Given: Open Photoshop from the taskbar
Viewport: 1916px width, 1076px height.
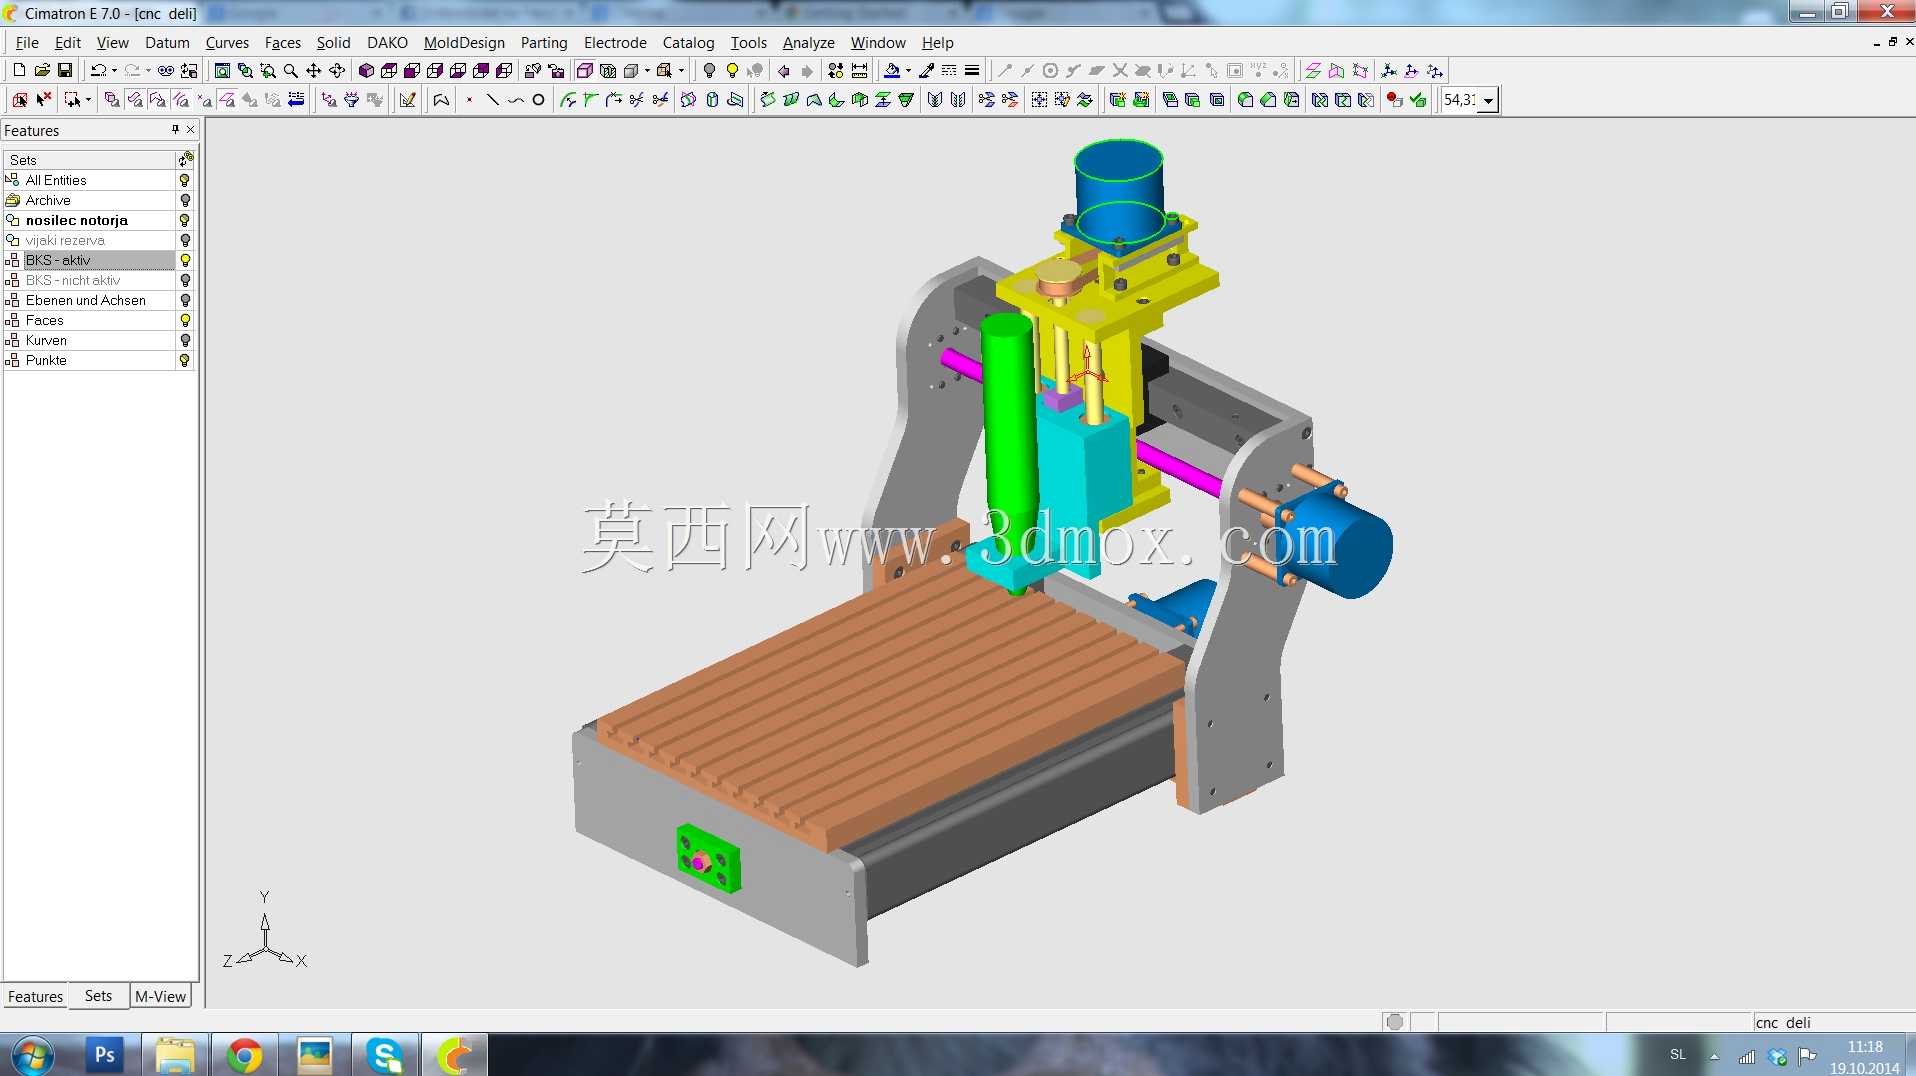Looking at the screenshot, I should (104, 1055).
